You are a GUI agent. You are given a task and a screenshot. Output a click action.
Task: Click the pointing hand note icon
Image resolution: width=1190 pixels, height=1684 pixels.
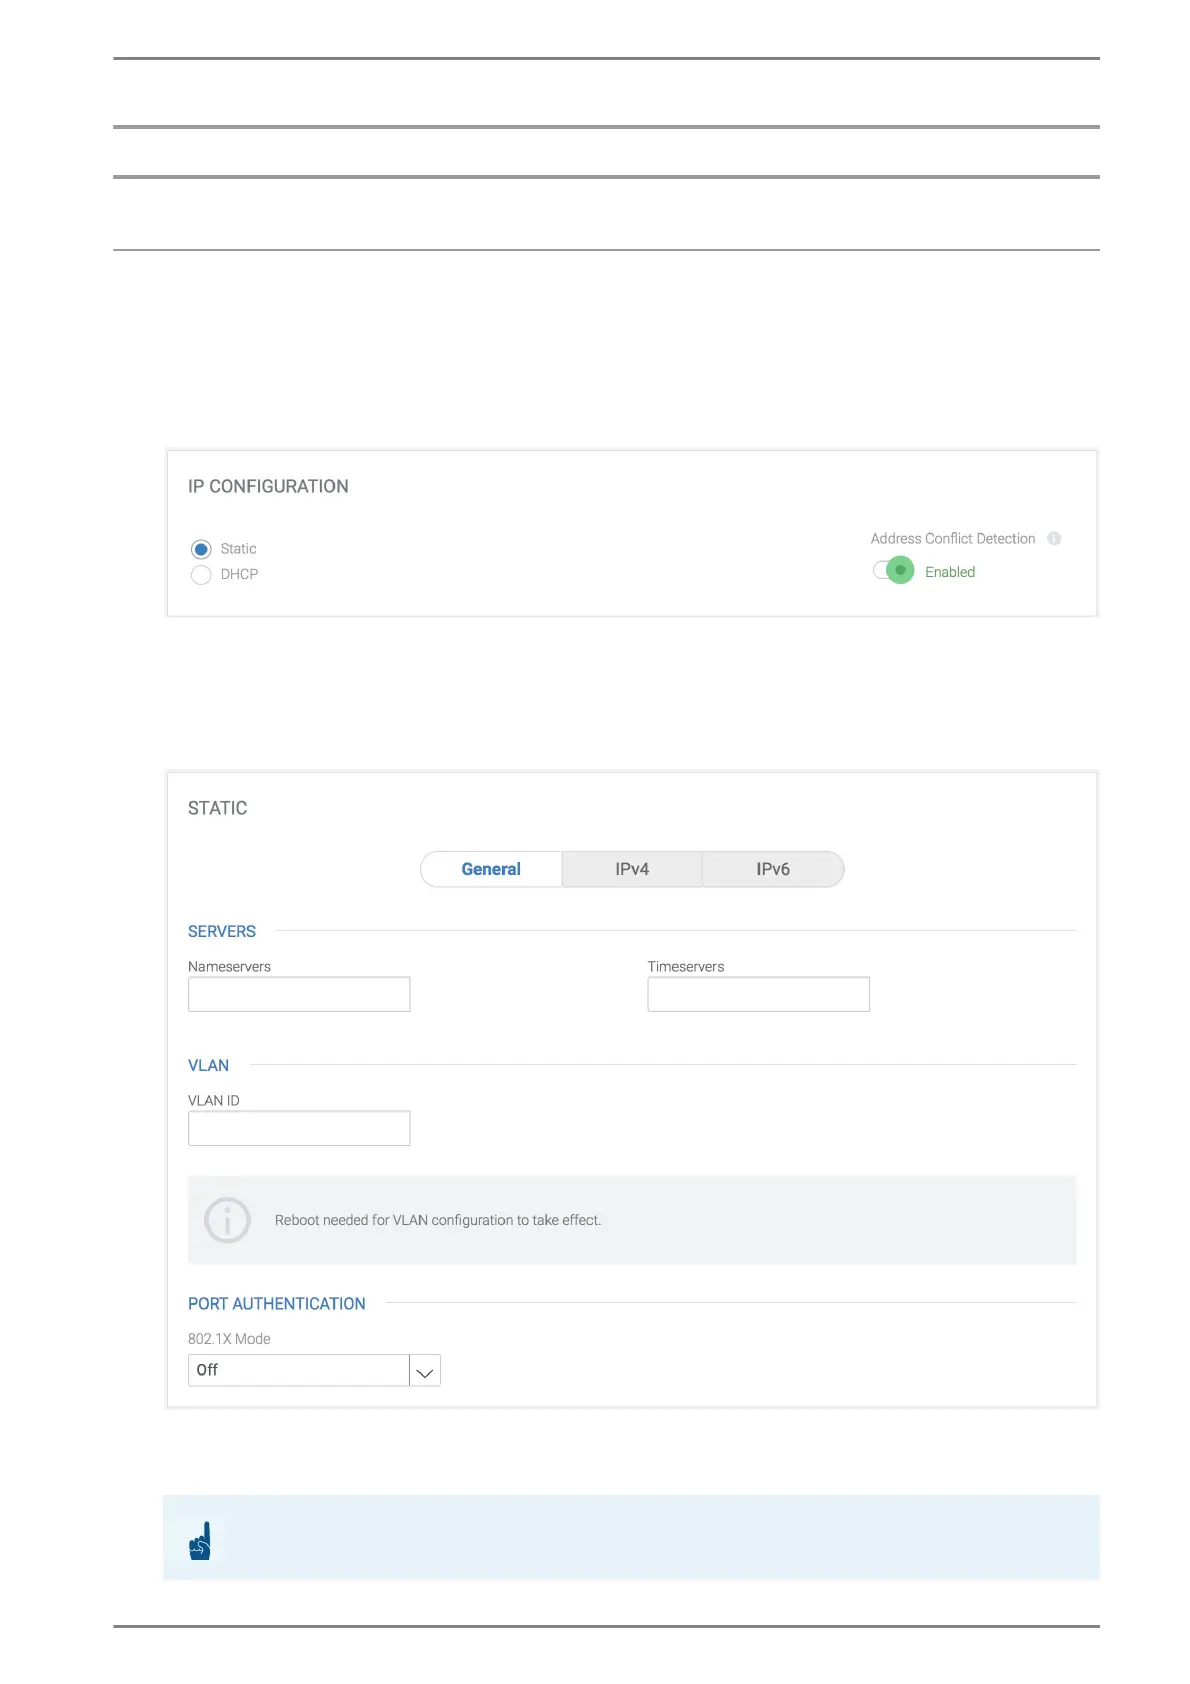200,1541
